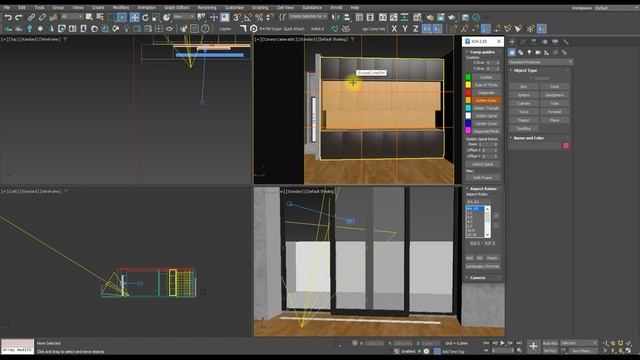Click the Sphere primitive button
Image resolution: width=640 pixels, height=360 pixels.
point(523,95)
